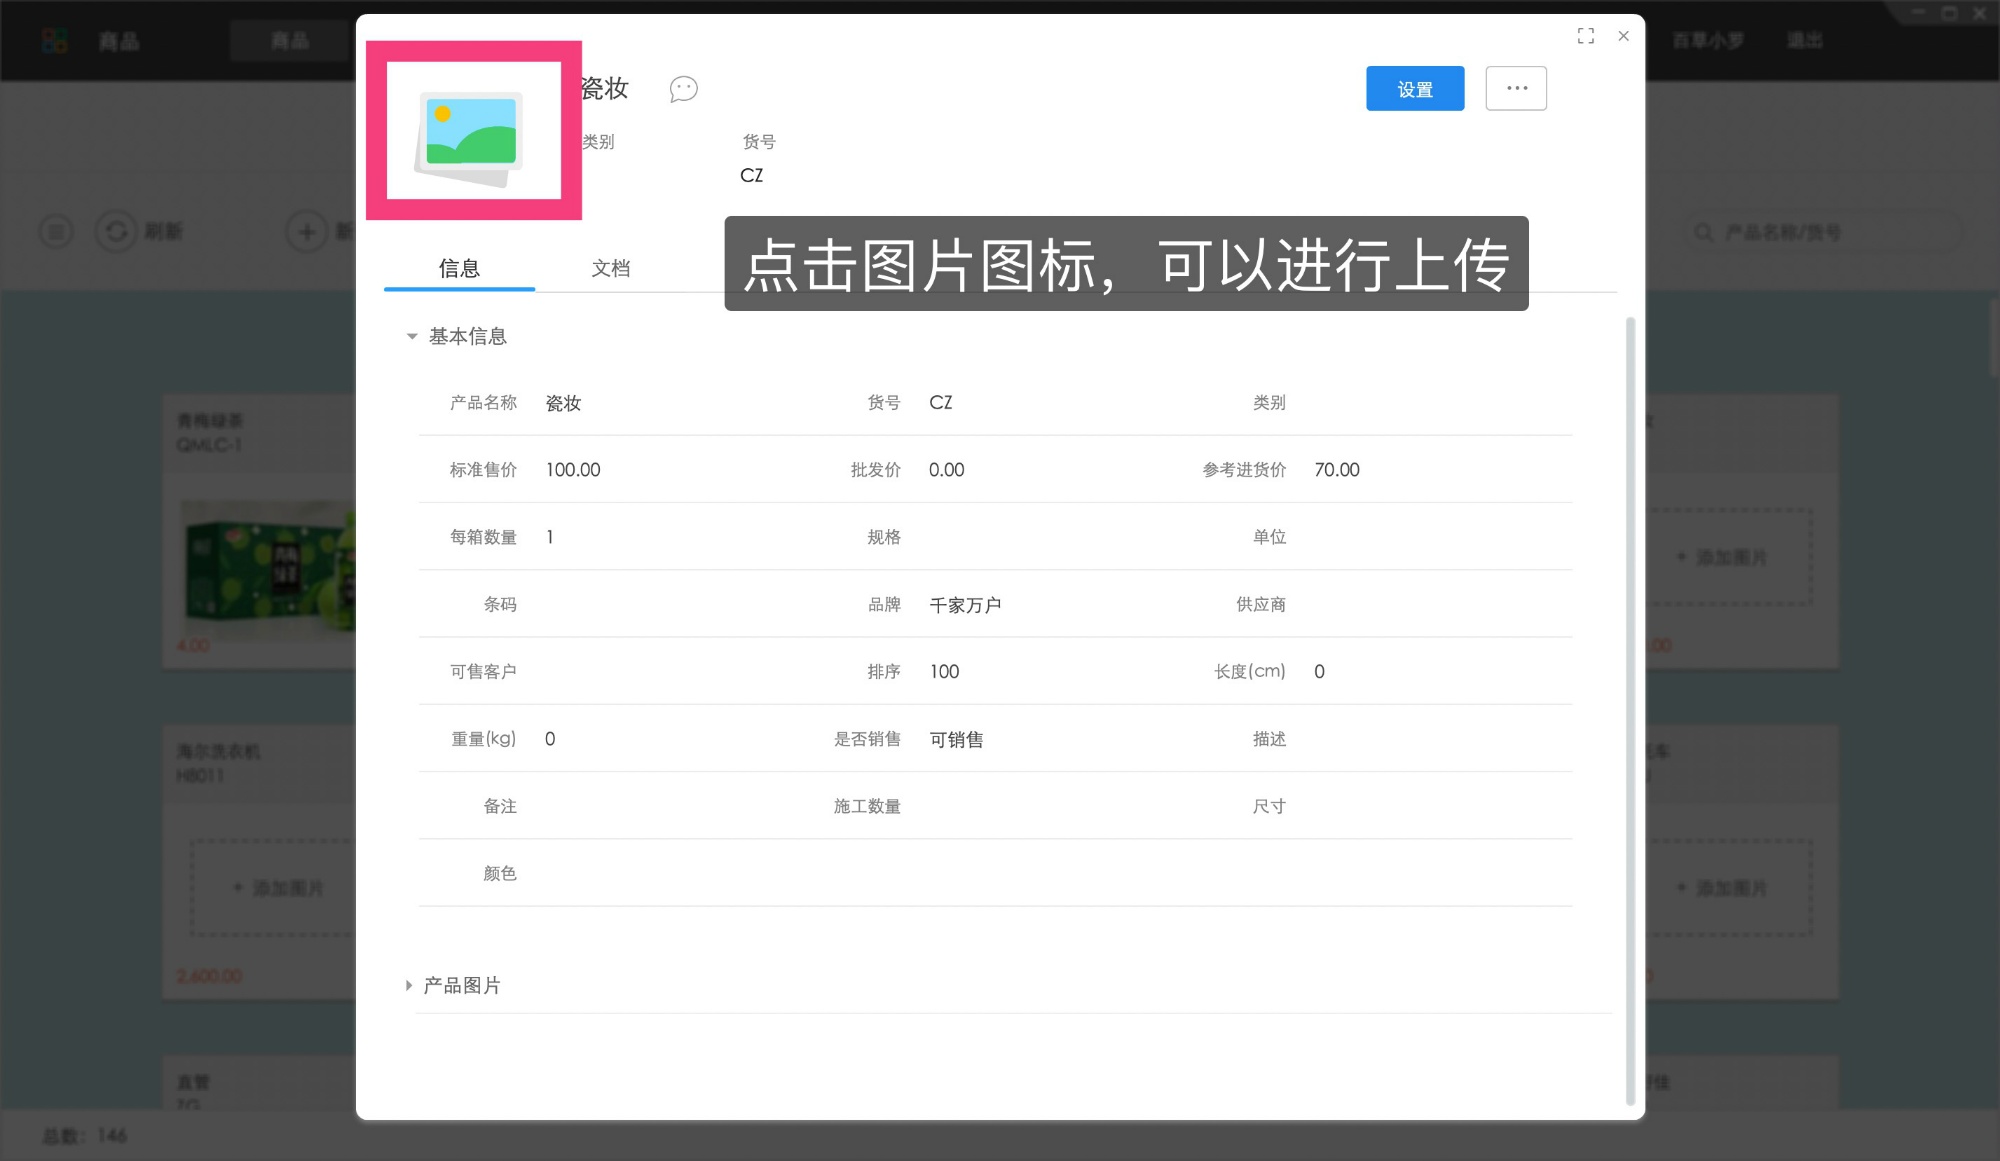Viewport: 2000px width, 1161px height.
Task: Switch to the 文档 tab
Action: tap(610, 268)
